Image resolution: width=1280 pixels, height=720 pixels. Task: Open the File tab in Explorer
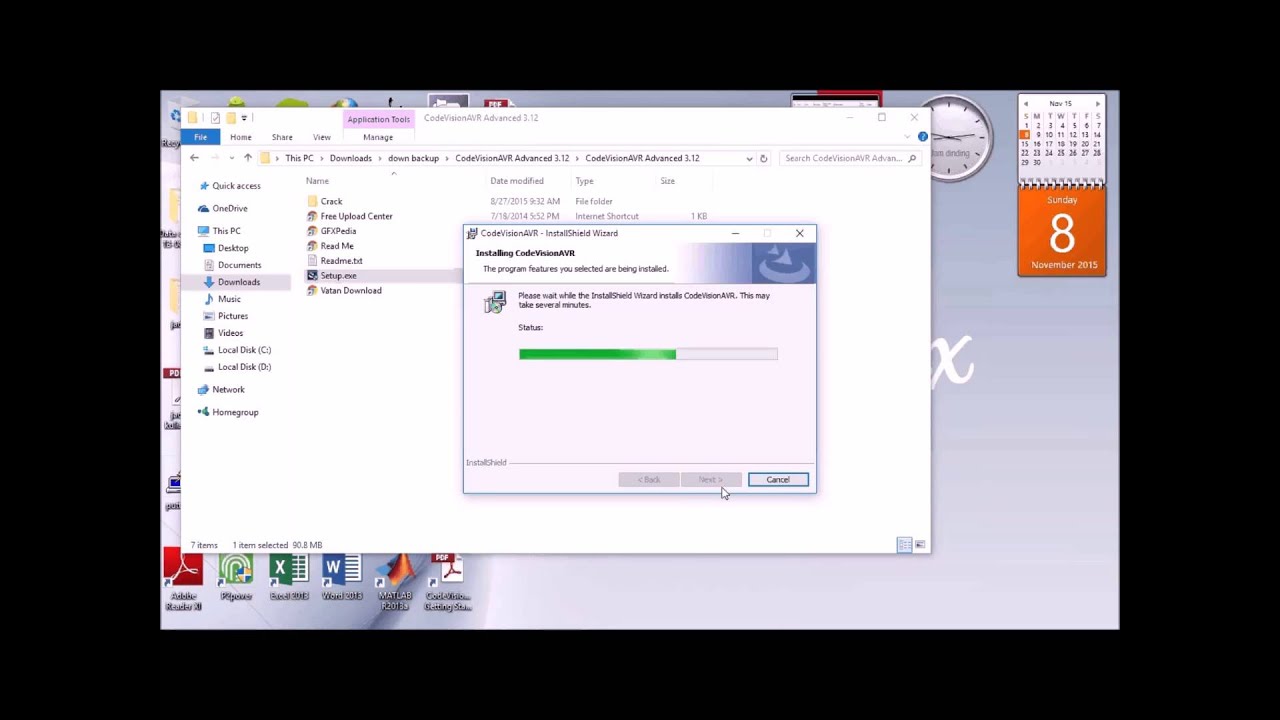click(x=201, y=137)
